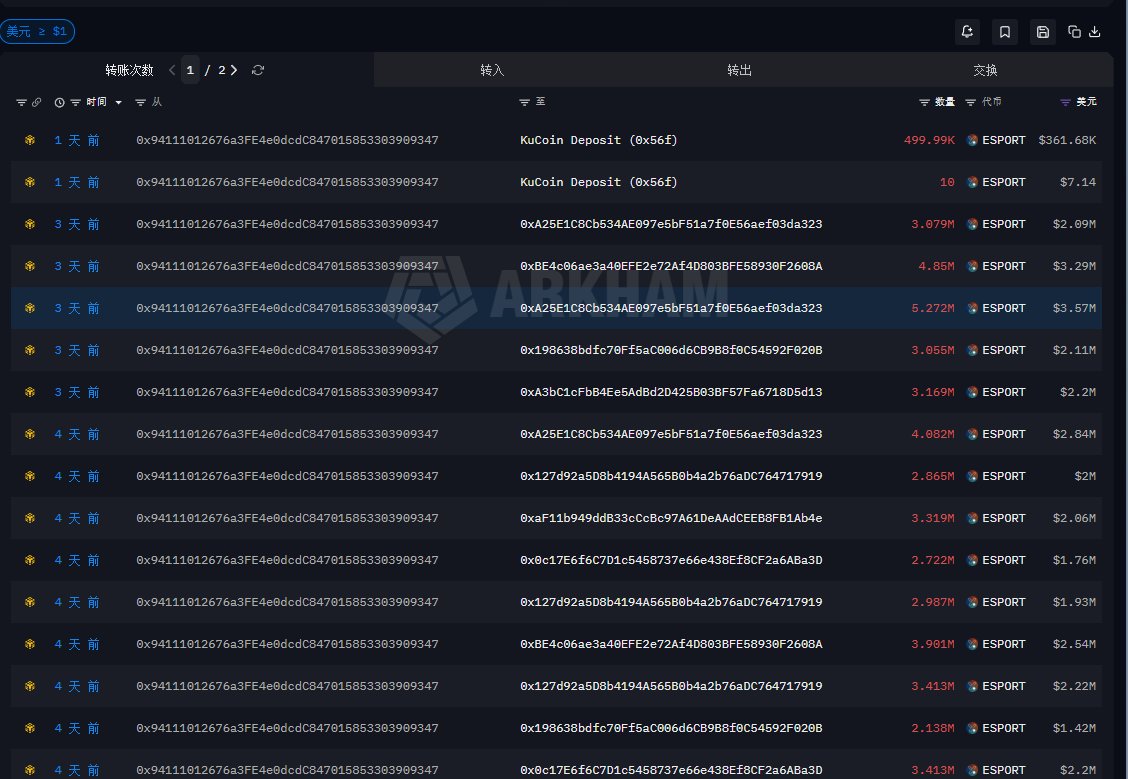The image size is (1128, 779).
Task: Open the filter icon left of link icon
Action: [x=22, y=102]
